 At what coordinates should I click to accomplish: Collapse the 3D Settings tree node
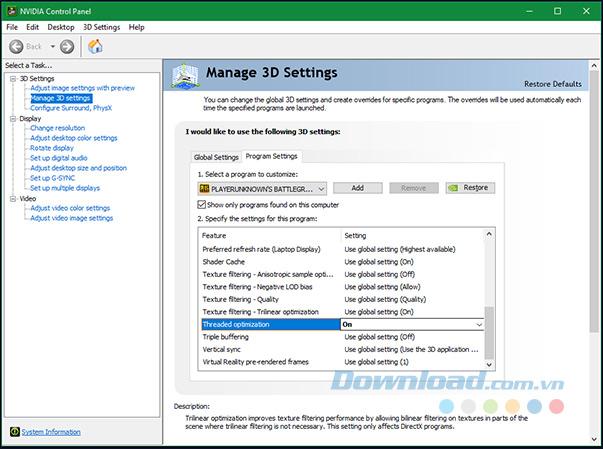tap(12, 79)
